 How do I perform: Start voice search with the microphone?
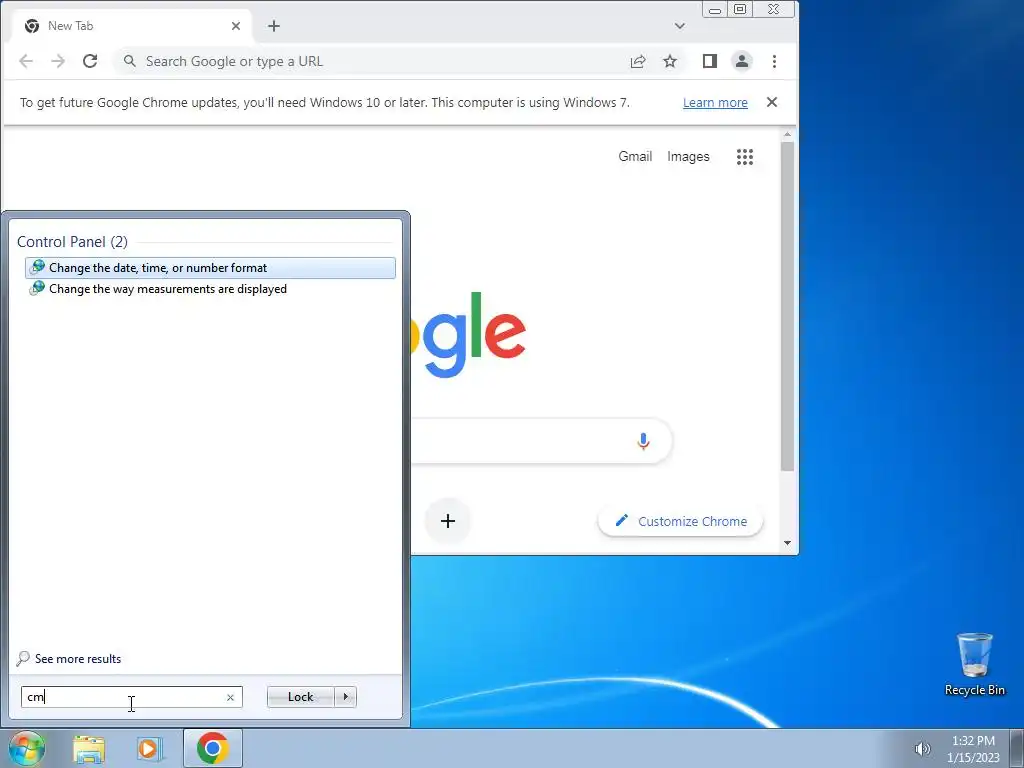[x=643, y=441]
